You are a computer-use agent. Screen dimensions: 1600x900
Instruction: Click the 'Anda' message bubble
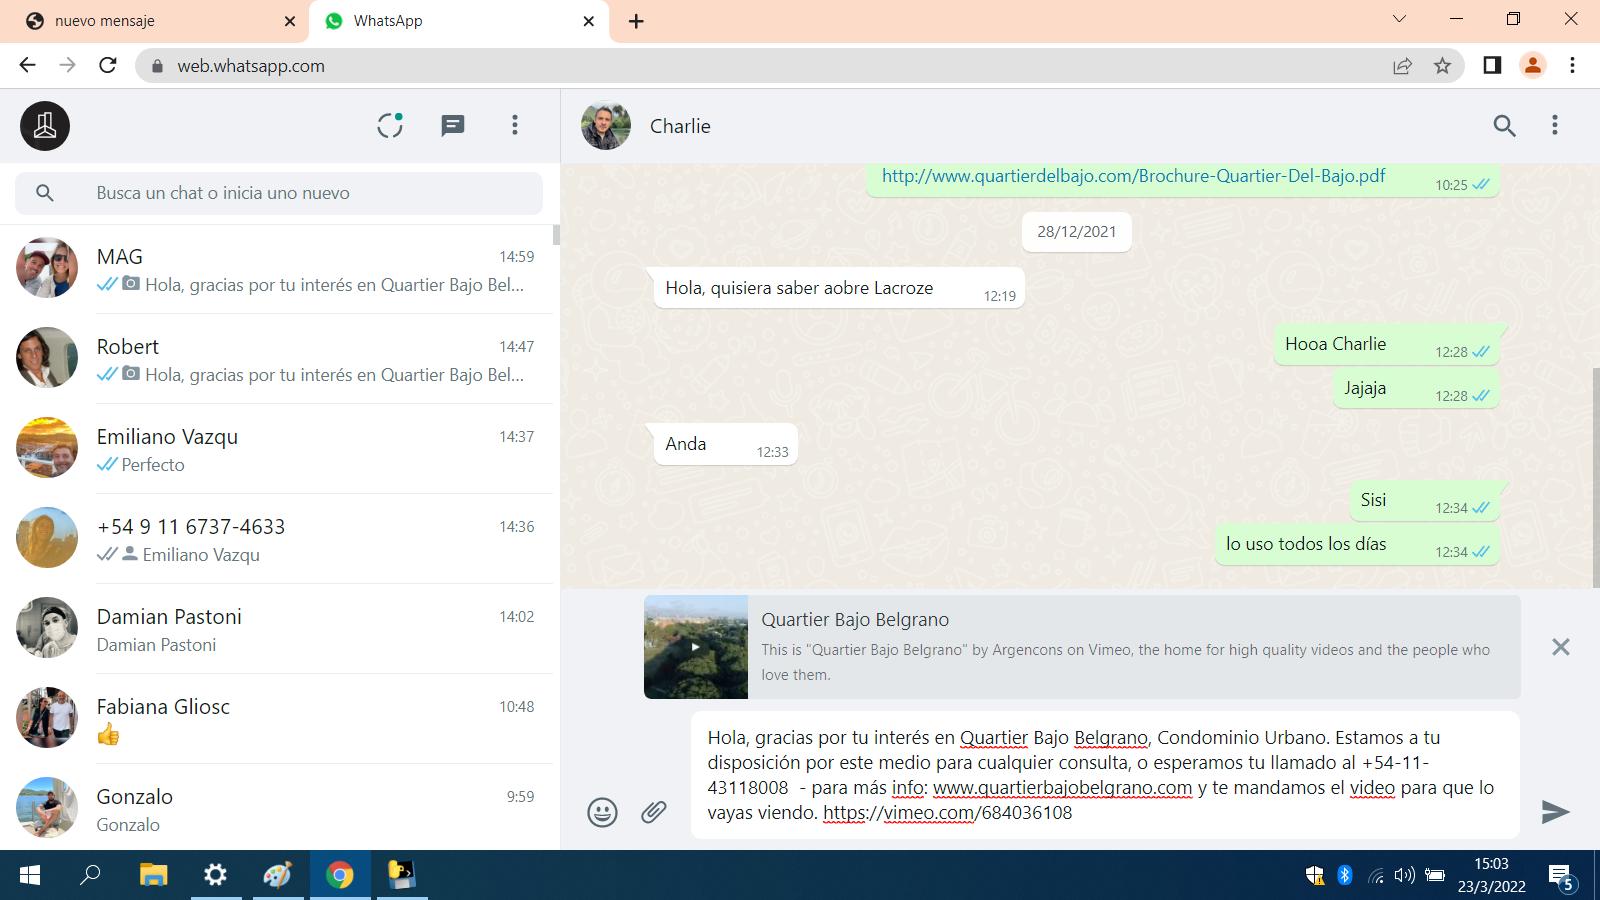[x=725, y=445]
